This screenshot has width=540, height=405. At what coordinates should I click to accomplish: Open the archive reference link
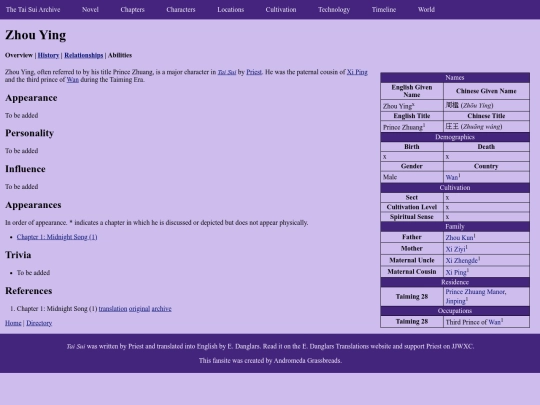(162, 309)
